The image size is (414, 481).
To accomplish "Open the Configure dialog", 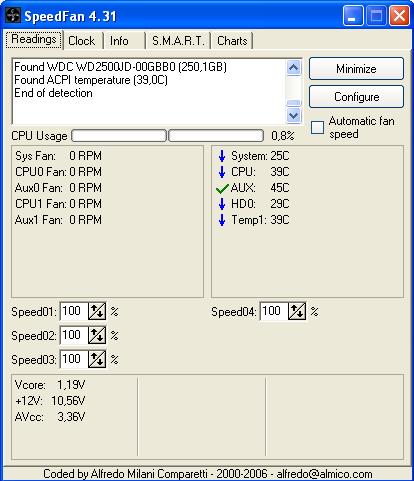I will point(356,97).
